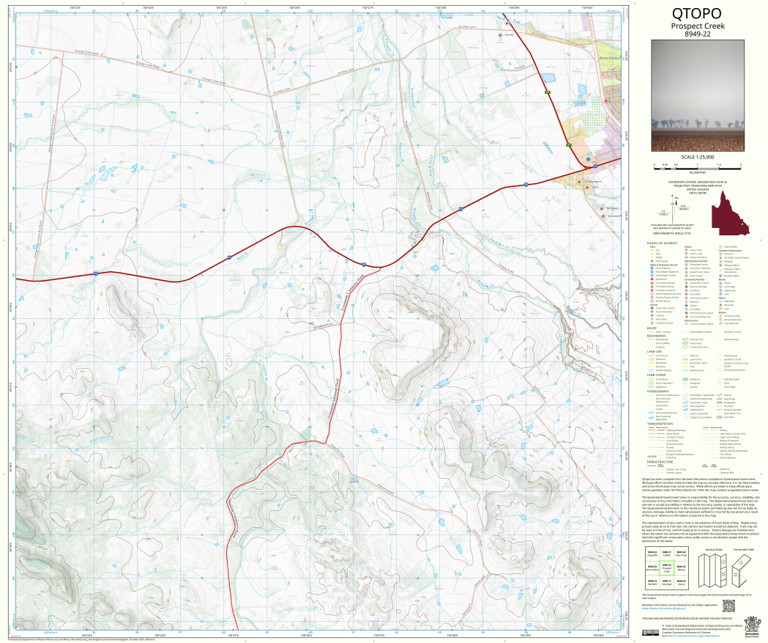Screen dimensions: 768x643
Task: Open the QTopo application URL link
Action: 665,609
